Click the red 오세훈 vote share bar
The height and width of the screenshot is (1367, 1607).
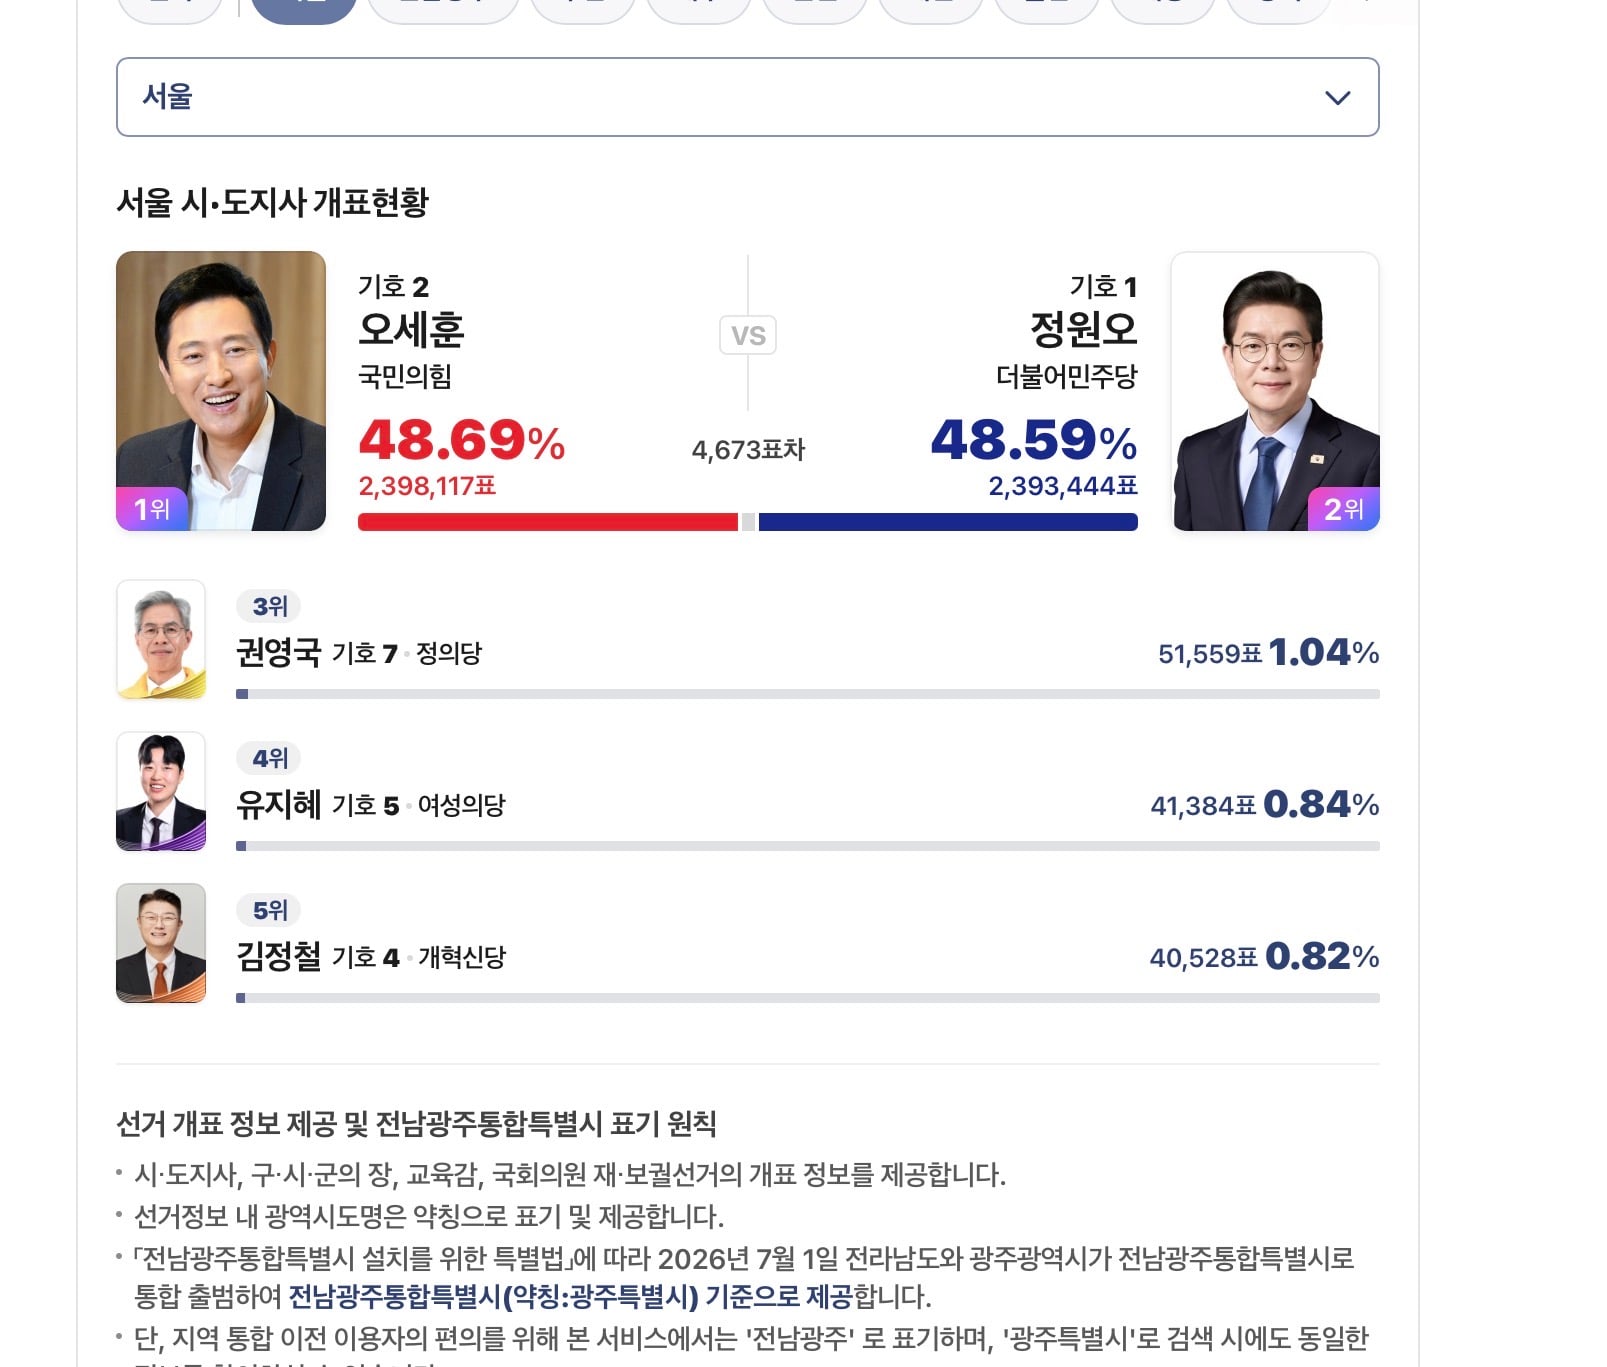(548, 522)
